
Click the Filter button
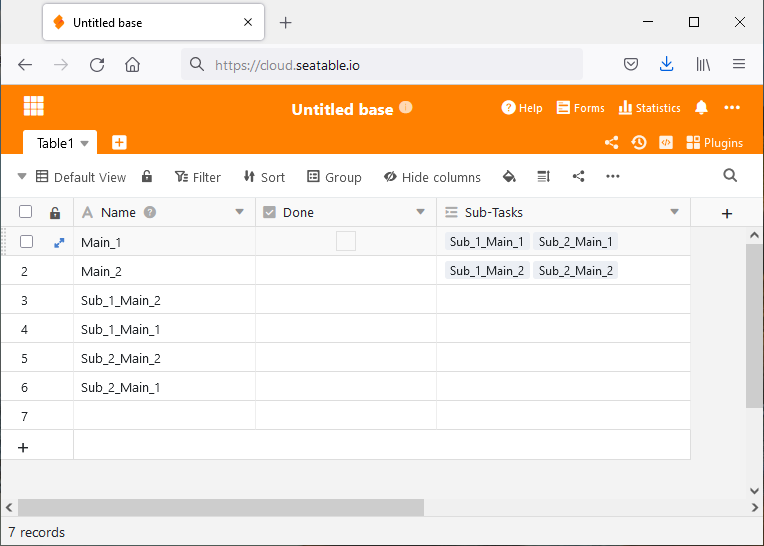(x=197, y=177)
